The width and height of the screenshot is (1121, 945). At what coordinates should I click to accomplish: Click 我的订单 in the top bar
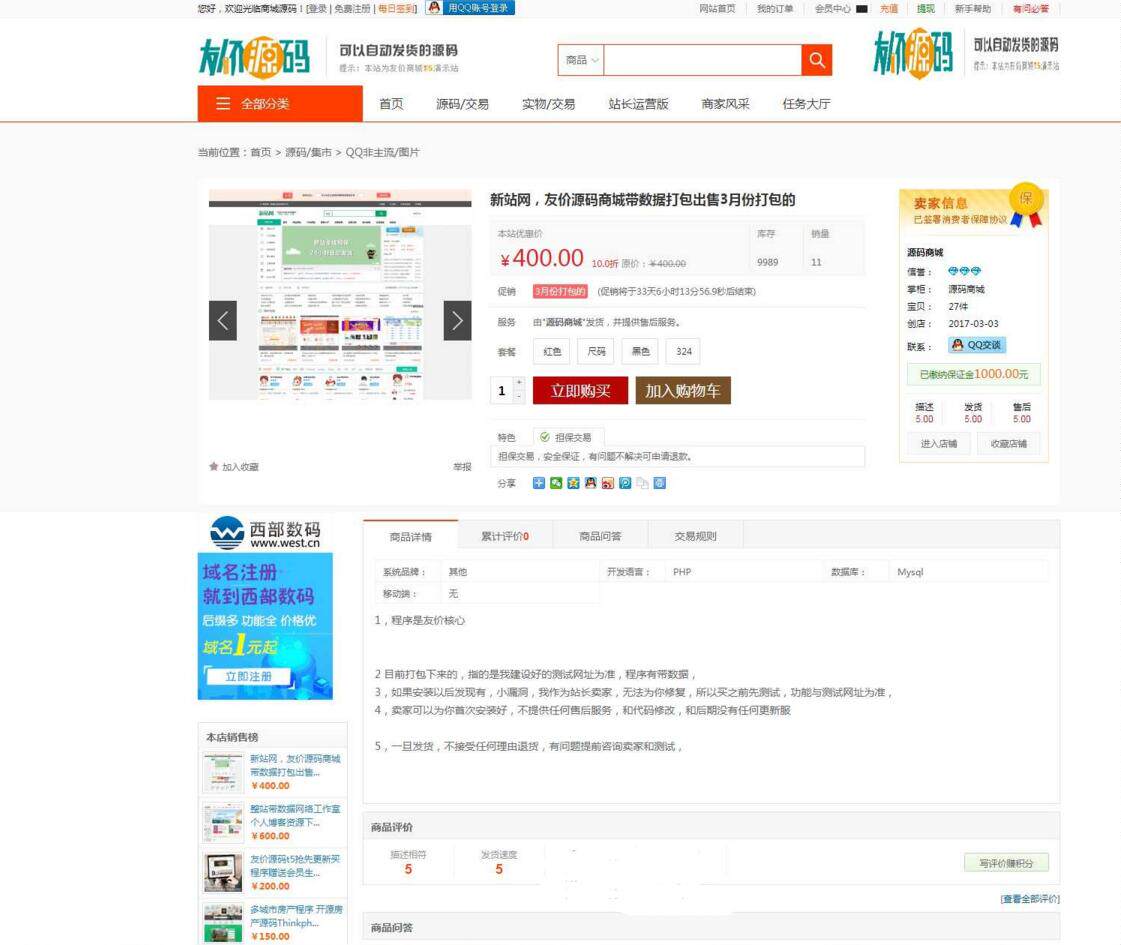(x=775, y=9)
